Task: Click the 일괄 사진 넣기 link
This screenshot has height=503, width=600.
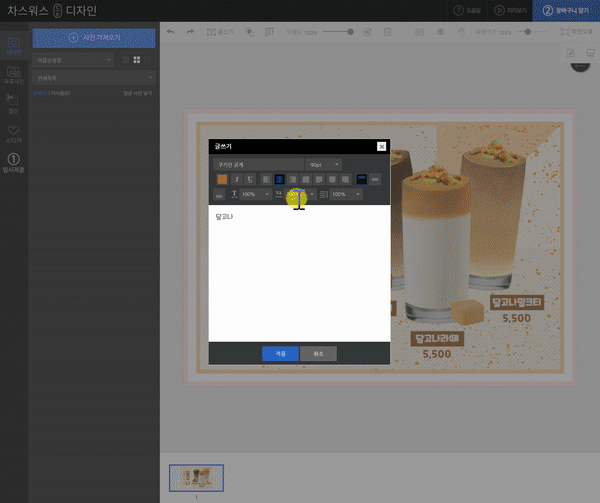Action: [x=137, y=93]
